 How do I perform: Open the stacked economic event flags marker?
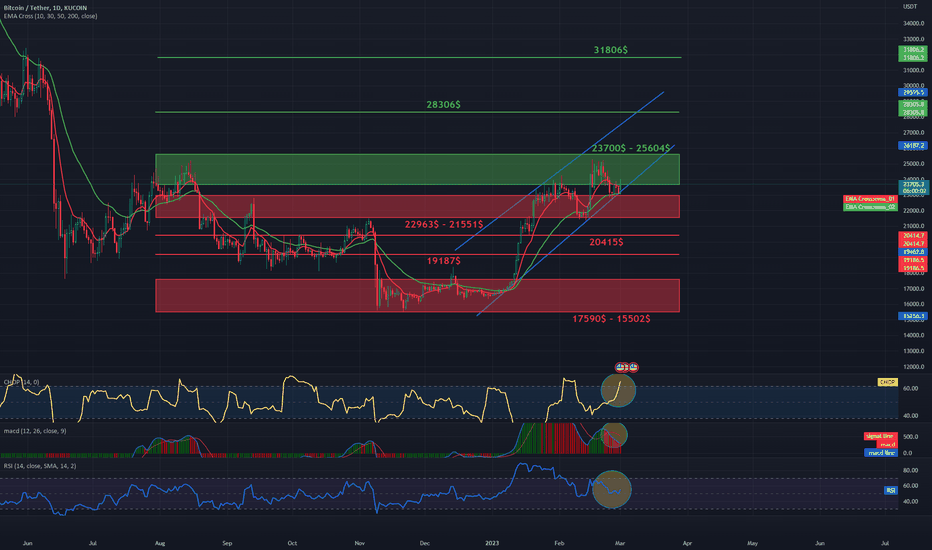pos(626,367)
